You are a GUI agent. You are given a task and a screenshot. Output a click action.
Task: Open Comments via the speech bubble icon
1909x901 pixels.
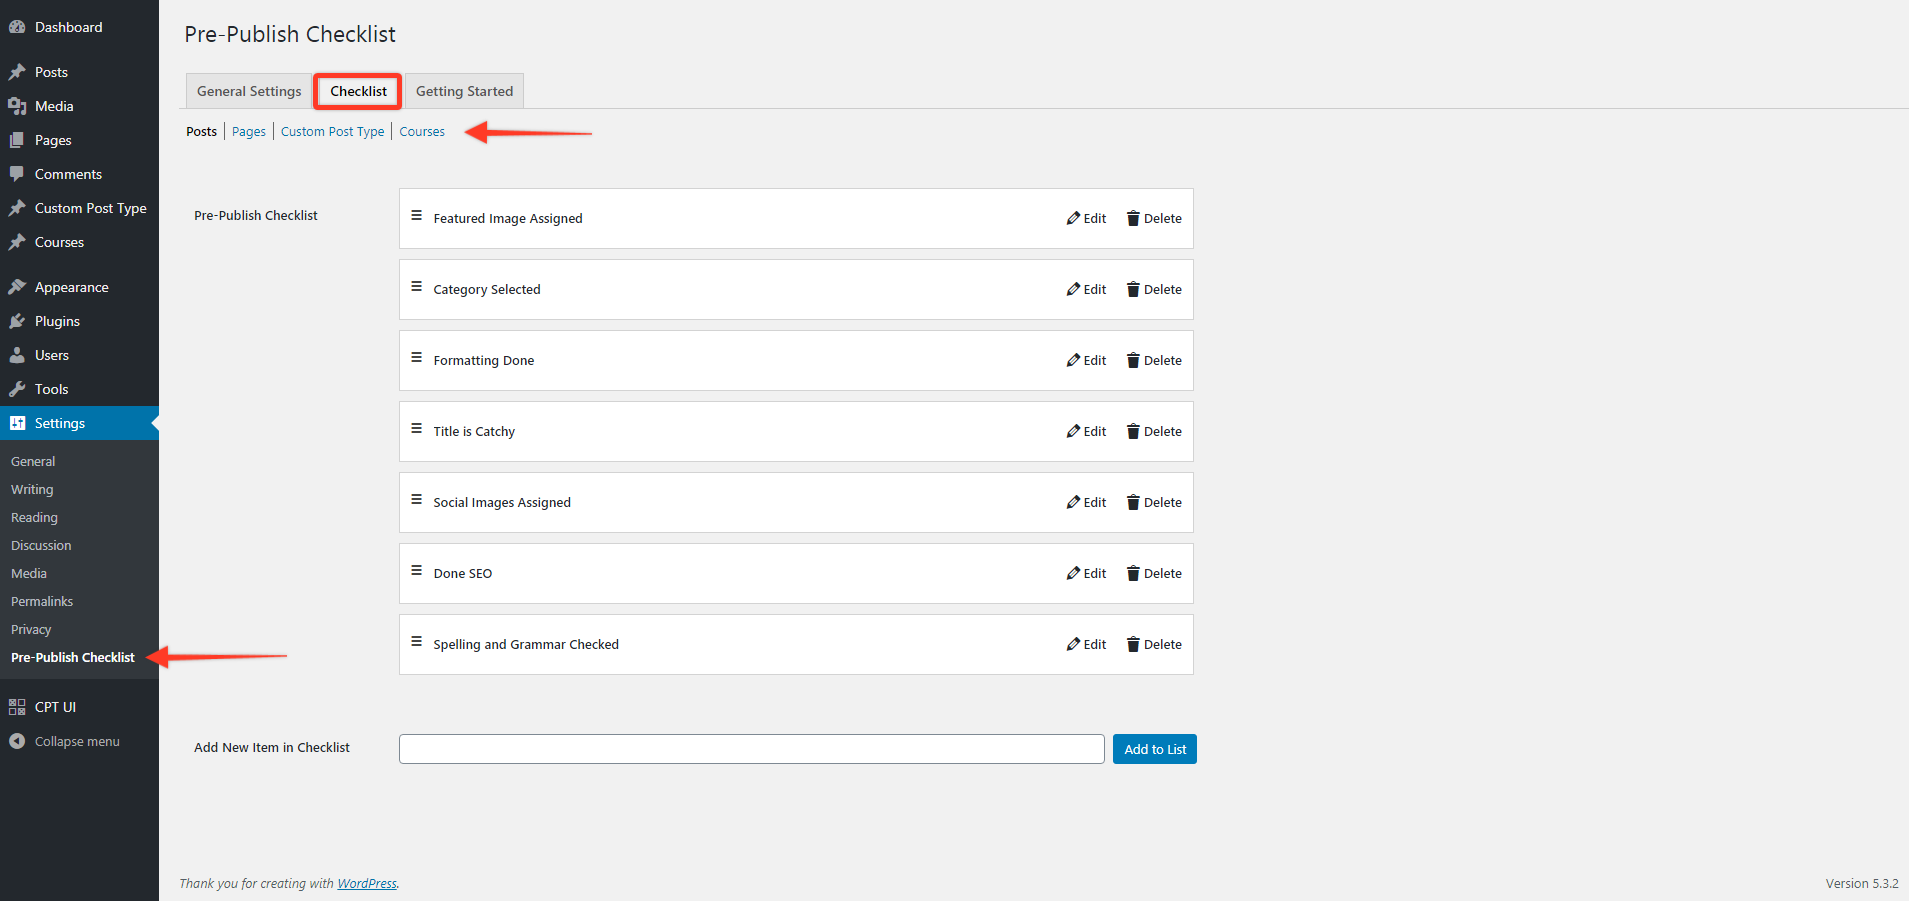[17, 173]
